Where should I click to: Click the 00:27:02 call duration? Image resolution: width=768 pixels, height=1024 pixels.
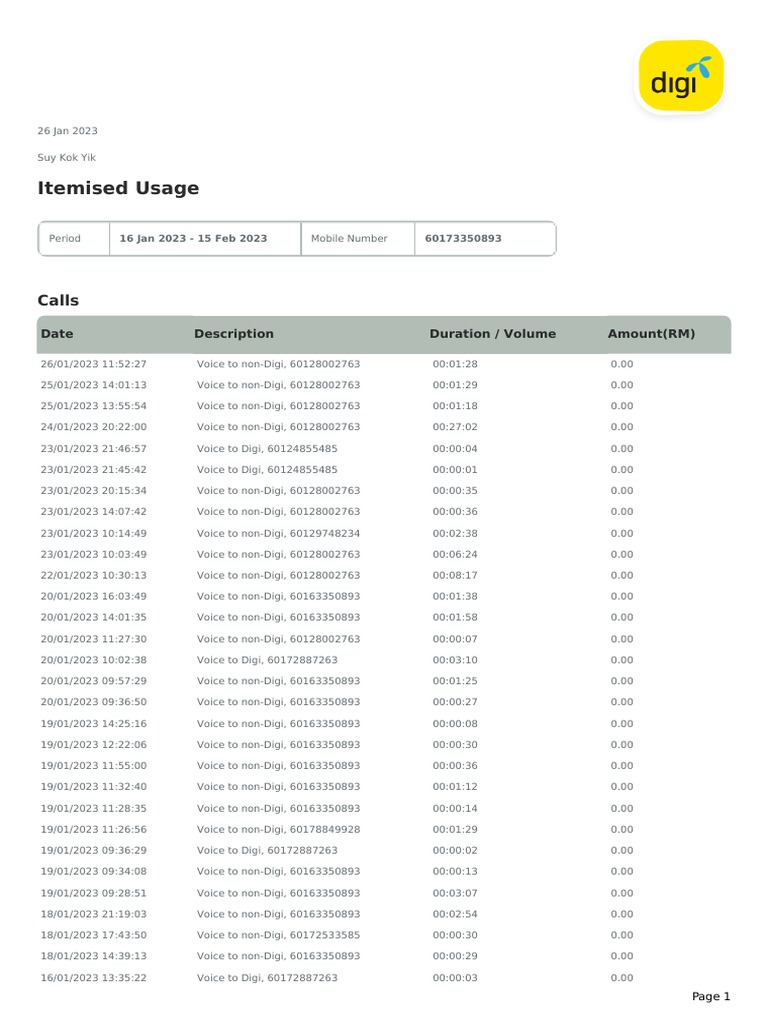[455, 427]
